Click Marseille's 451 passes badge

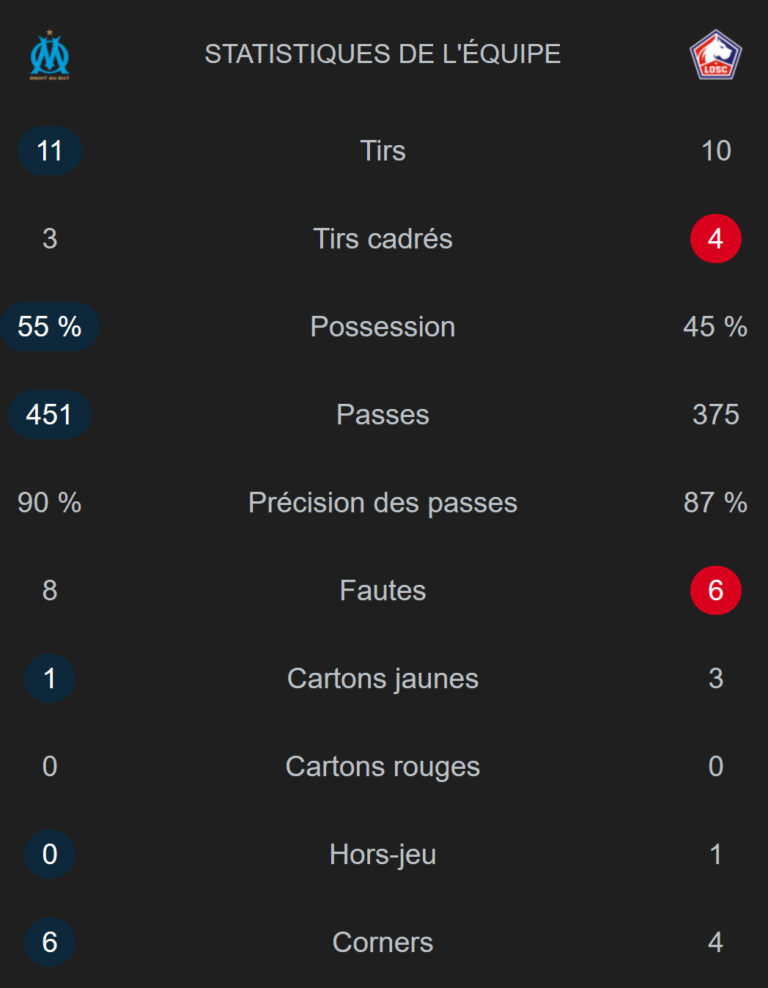click(x=50, y=415)
